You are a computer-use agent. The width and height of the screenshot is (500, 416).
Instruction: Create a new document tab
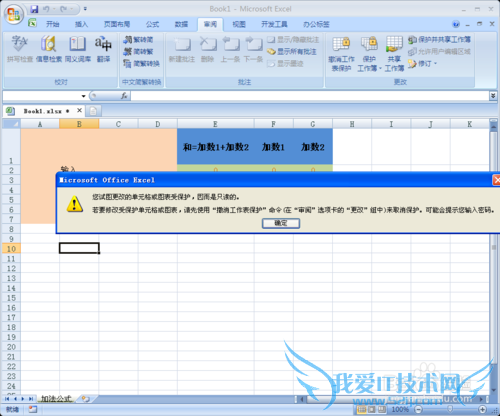click(93, 111)
